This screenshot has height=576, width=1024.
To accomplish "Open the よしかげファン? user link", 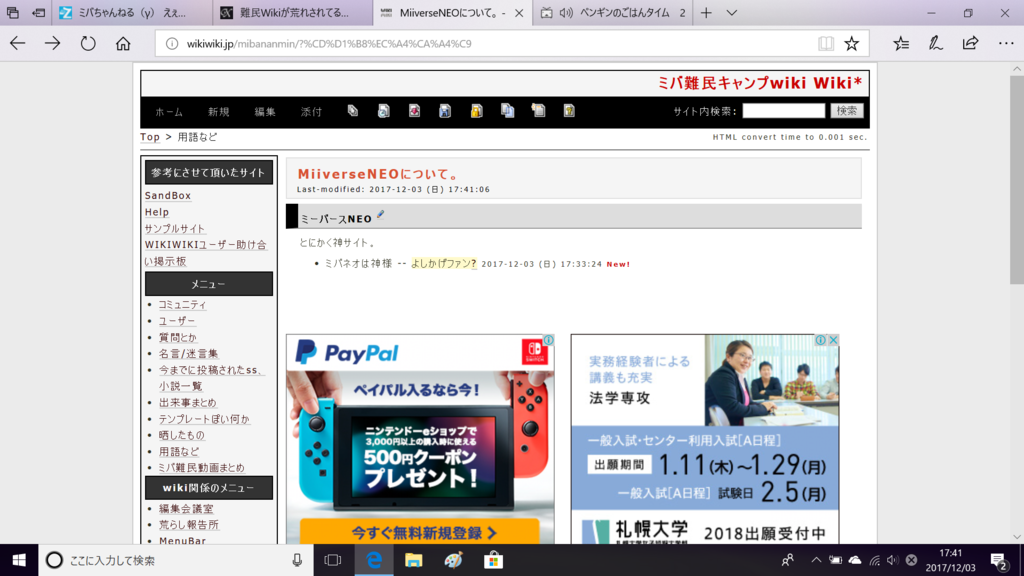I will coord(443,264).
